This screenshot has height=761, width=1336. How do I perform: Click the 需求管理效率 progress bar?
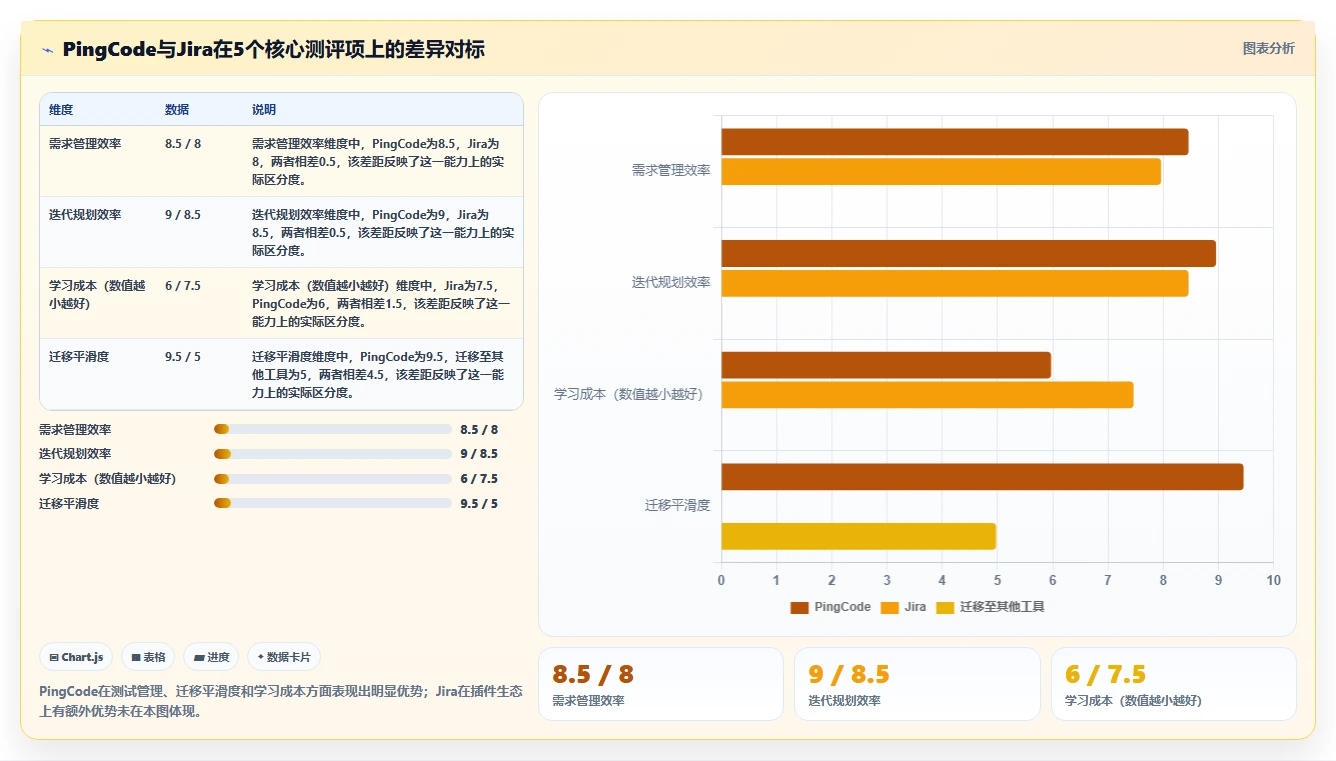pyautogui.click(x=332, y=429)
